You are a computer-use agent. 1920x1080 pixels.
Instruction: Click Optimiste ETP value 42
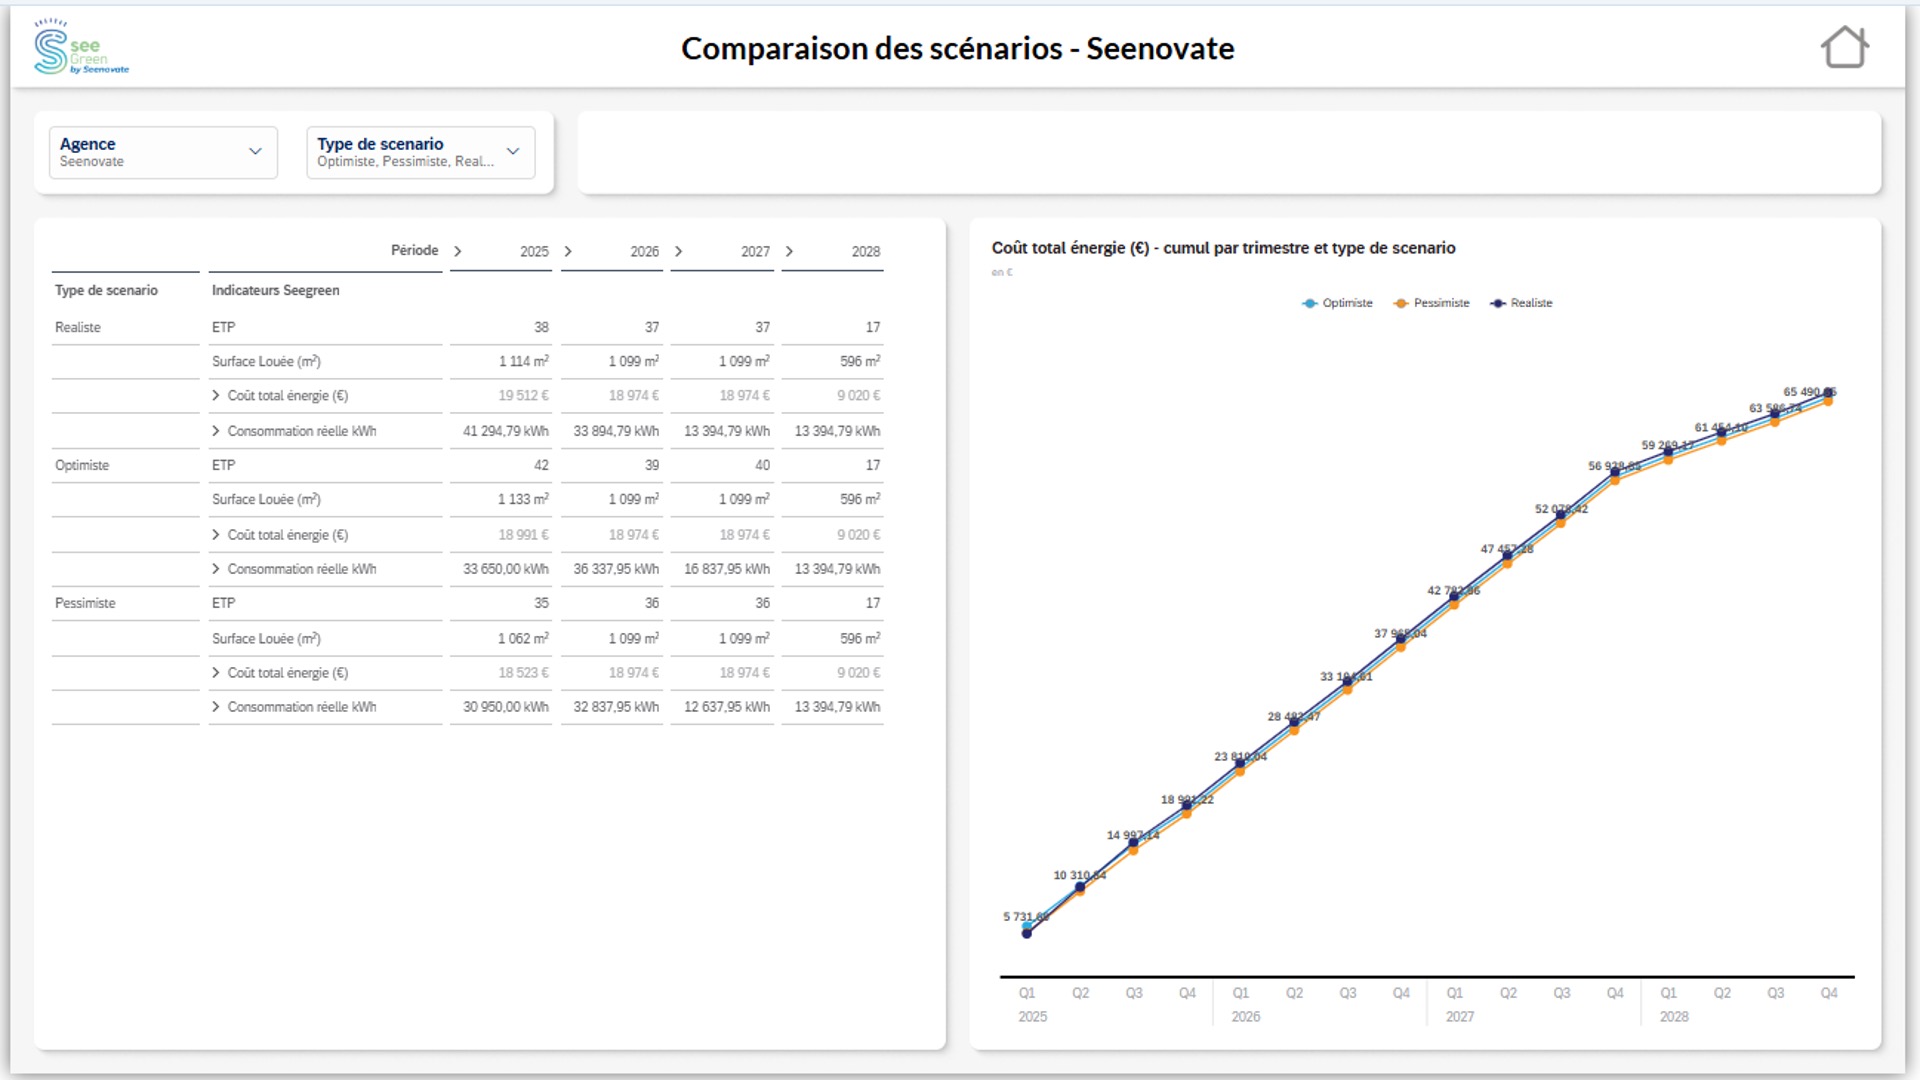coord(541,465)
